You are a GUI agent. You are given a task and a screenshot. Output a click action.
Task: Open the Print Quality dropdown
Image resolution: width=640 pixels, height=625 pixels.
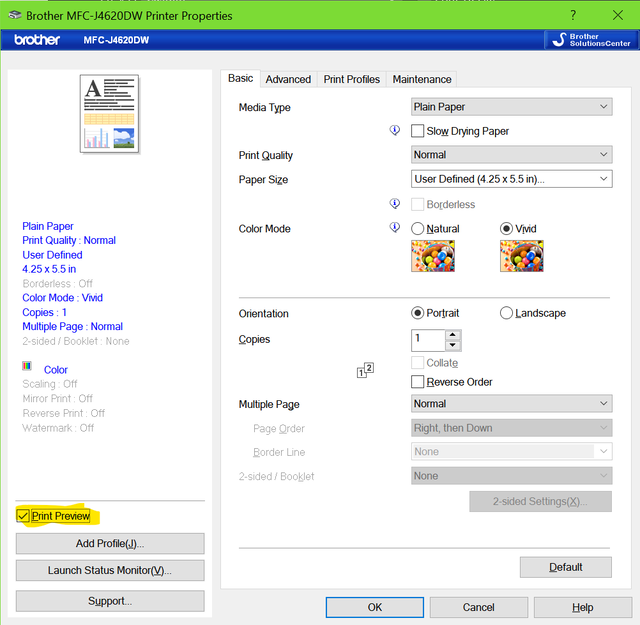click(511, 155)
